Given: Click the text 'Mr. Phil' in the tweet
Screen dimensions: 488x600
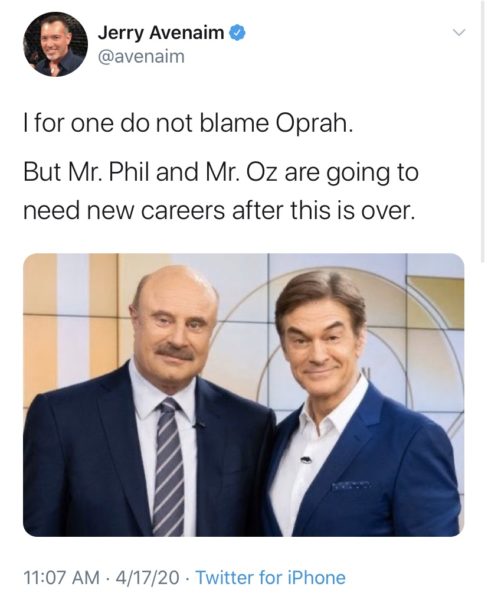Looking at the screenshot, I should click(109, 172).
